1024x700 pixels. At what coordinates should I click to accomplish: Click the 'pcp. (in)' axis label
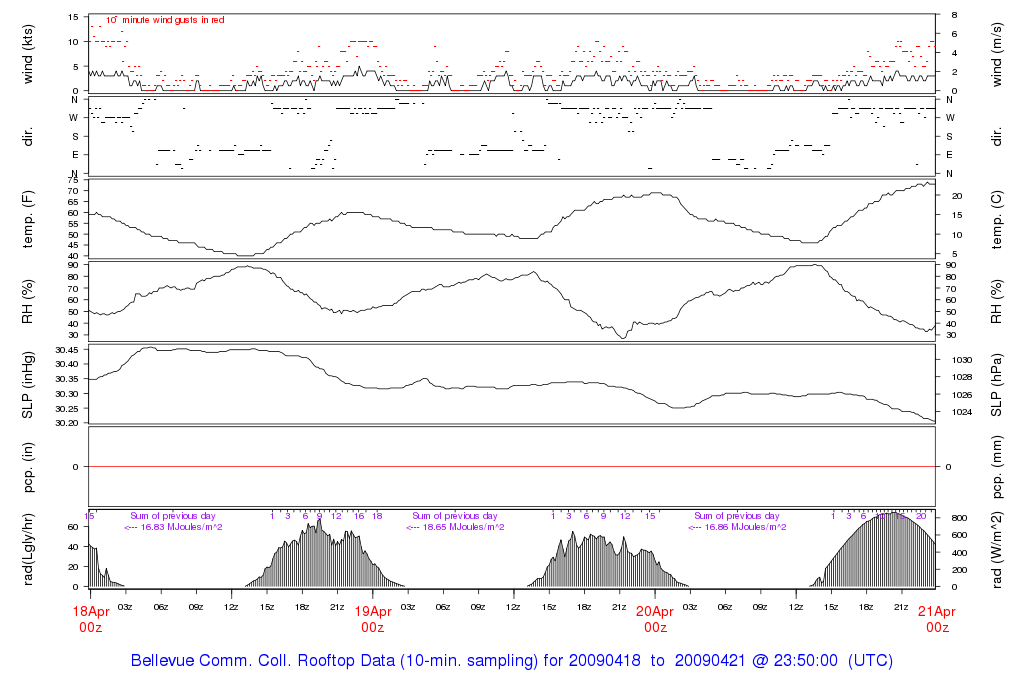click(x=27, y=468)
